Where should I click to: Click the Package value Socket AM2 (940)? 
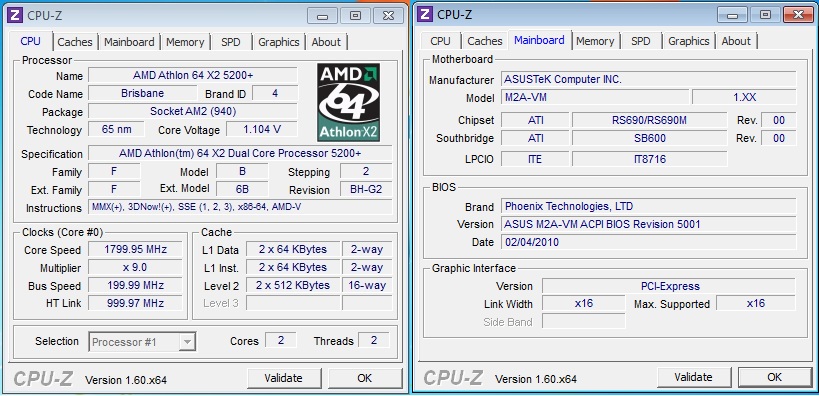(x=193, y=111)
